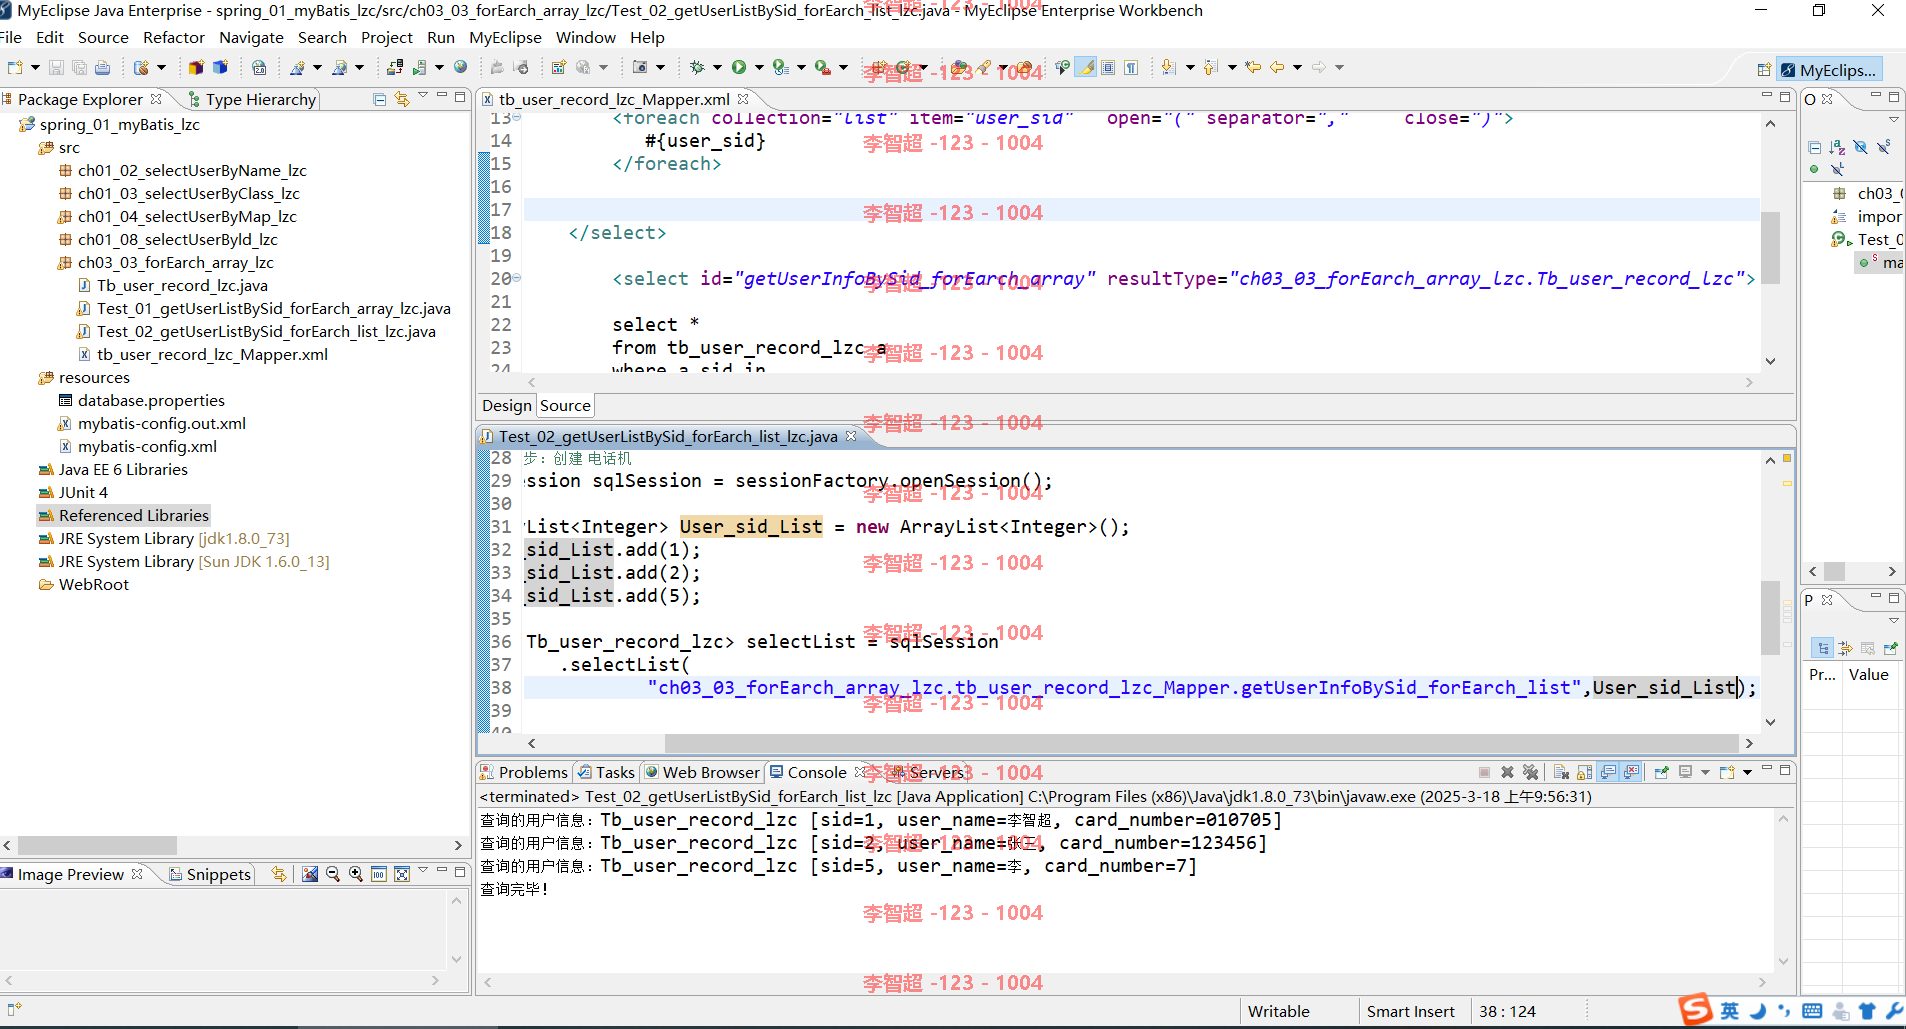Collapse the code fold marker at line 20
Screen dimensions: 1906x1029
(x=517, y=278)
